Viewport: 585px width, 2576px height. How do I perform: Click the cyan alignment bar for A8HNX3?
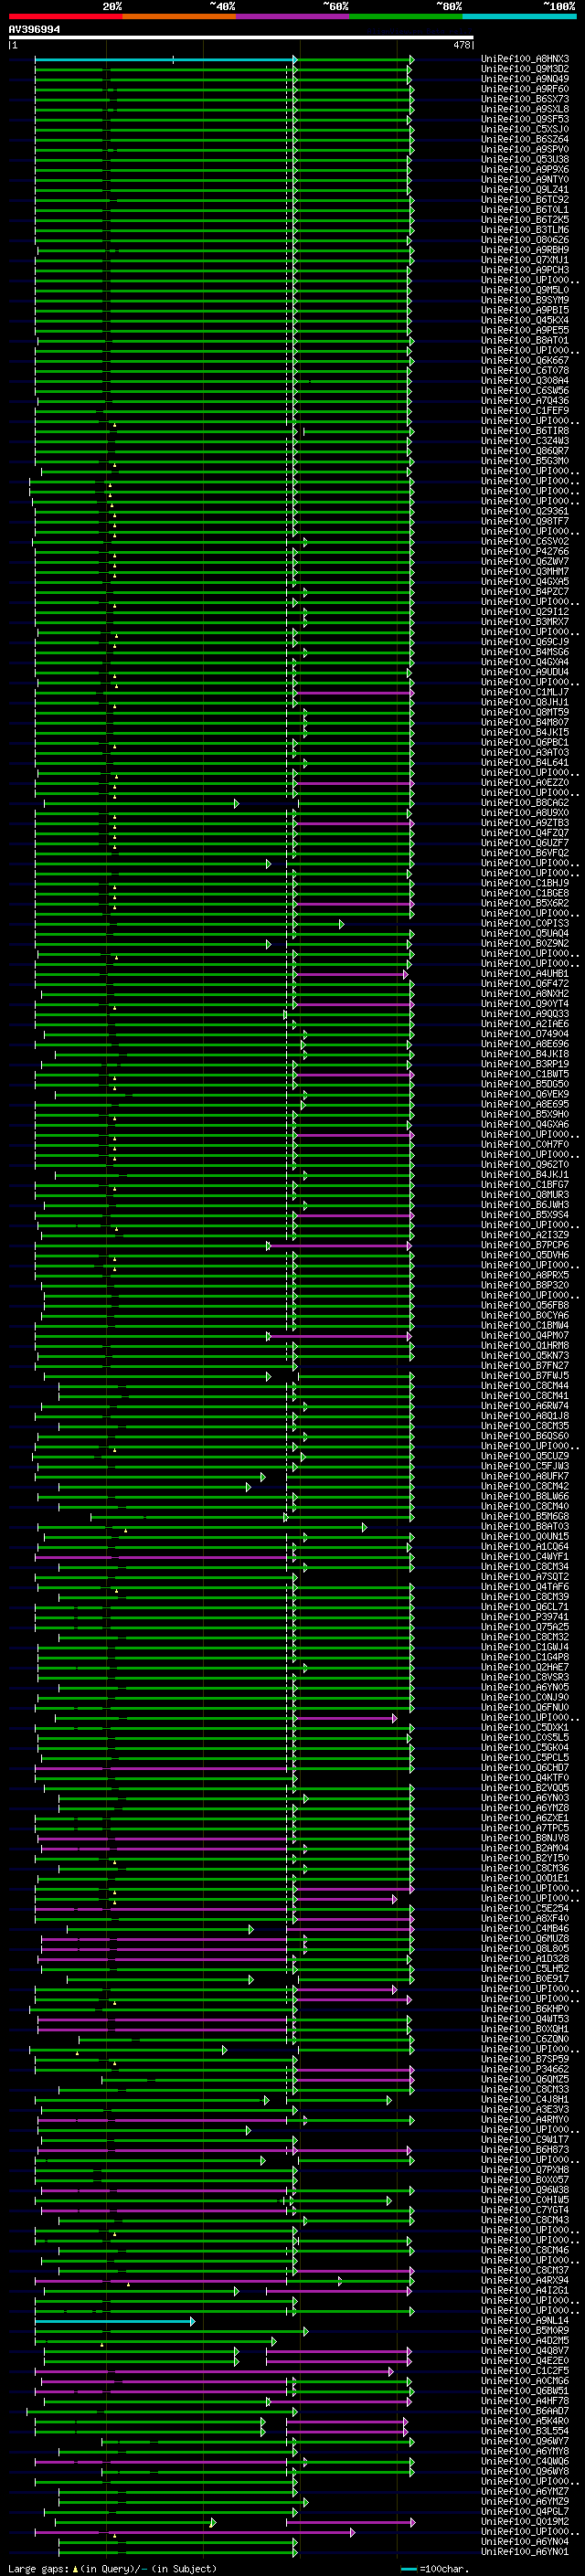[164, 60]
